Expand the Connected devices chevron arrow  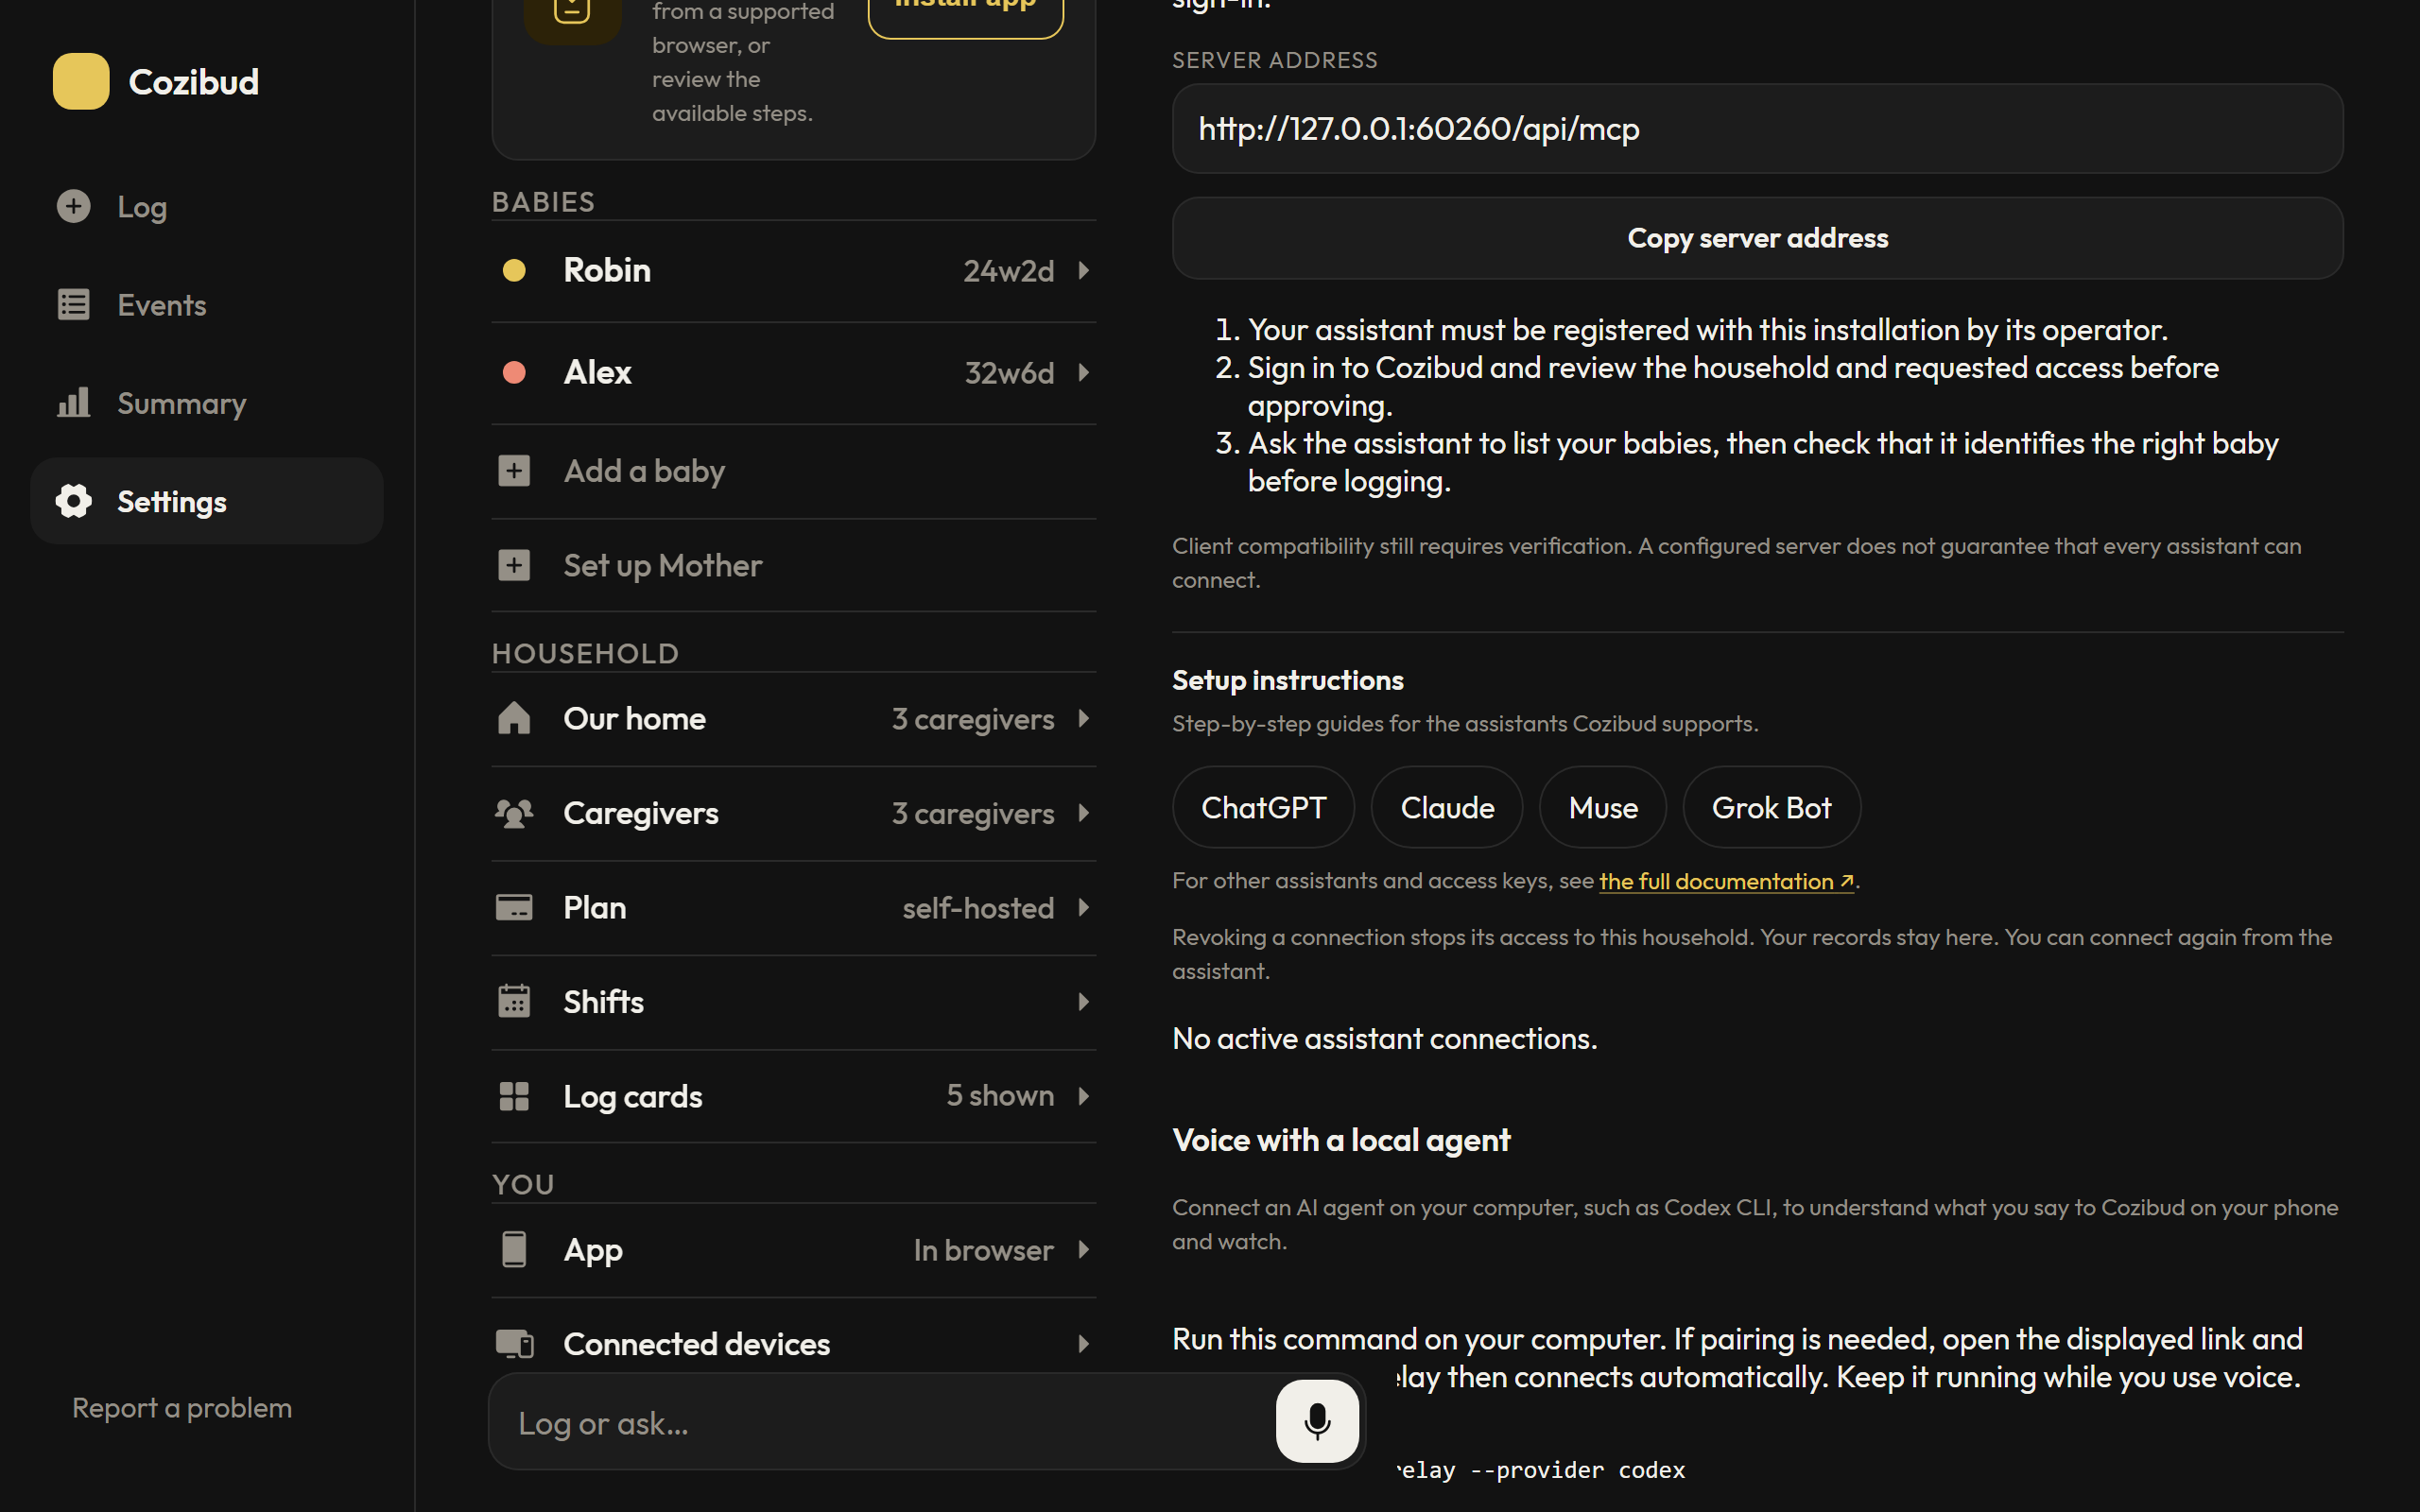click(x=1083, y=1343)
